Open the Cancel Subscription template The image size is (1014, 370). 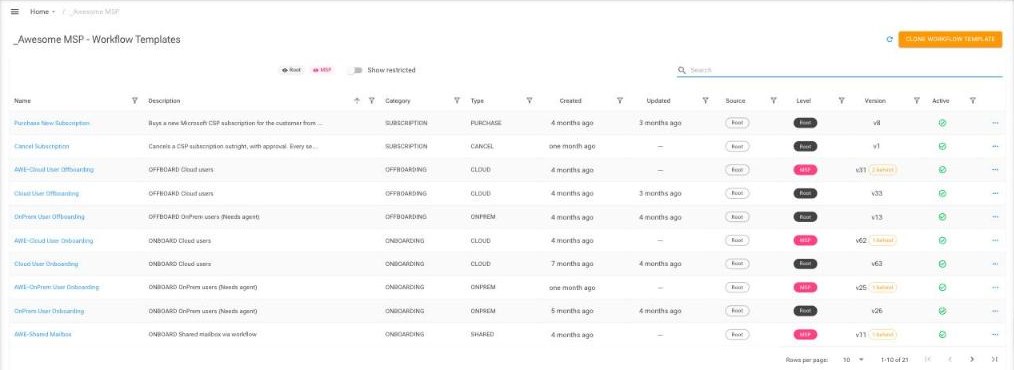pyautogui.click(x=41, y=146)
